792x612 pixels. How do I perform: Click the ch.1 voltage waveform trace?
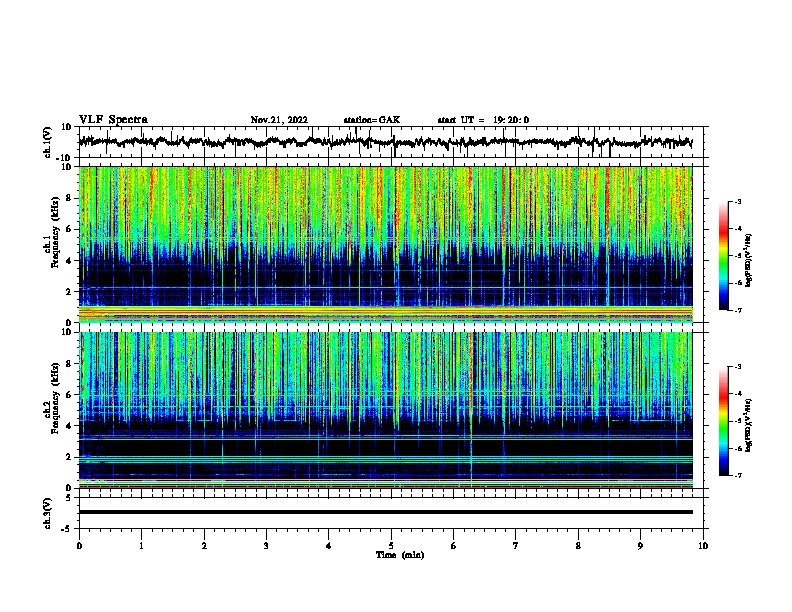pos(385,142)
